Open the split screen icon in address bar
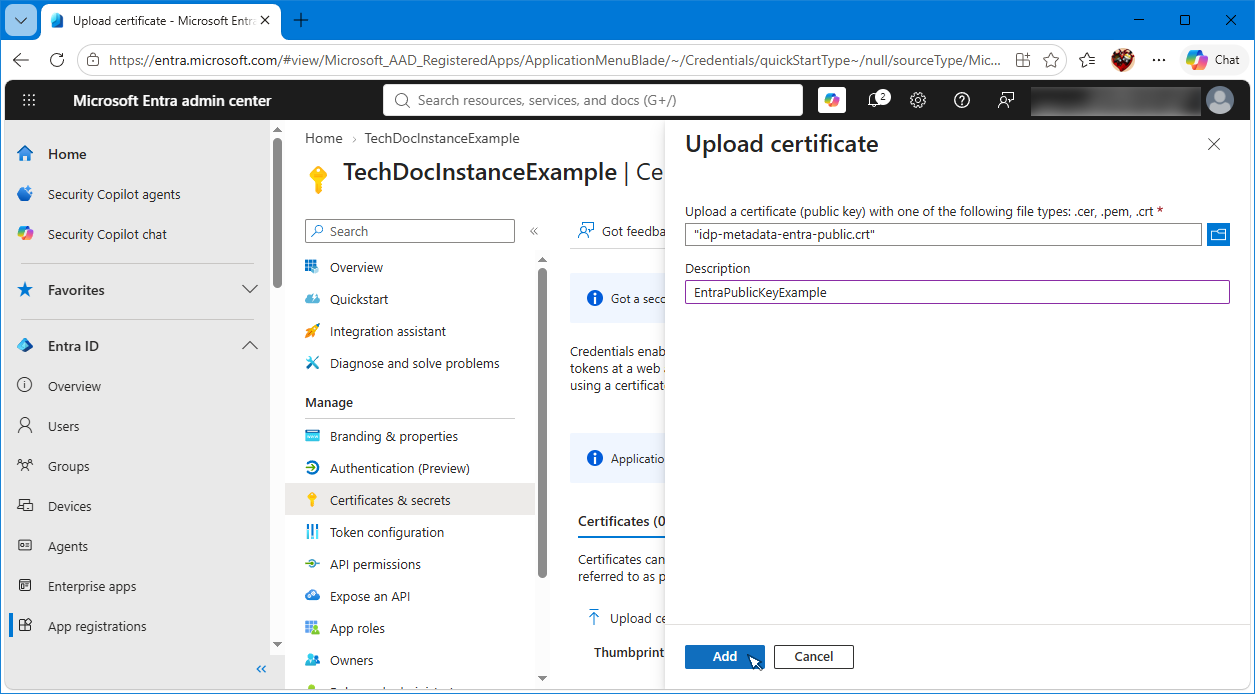The width and height of the screenshot is (1255, 694). [1023, 60]
